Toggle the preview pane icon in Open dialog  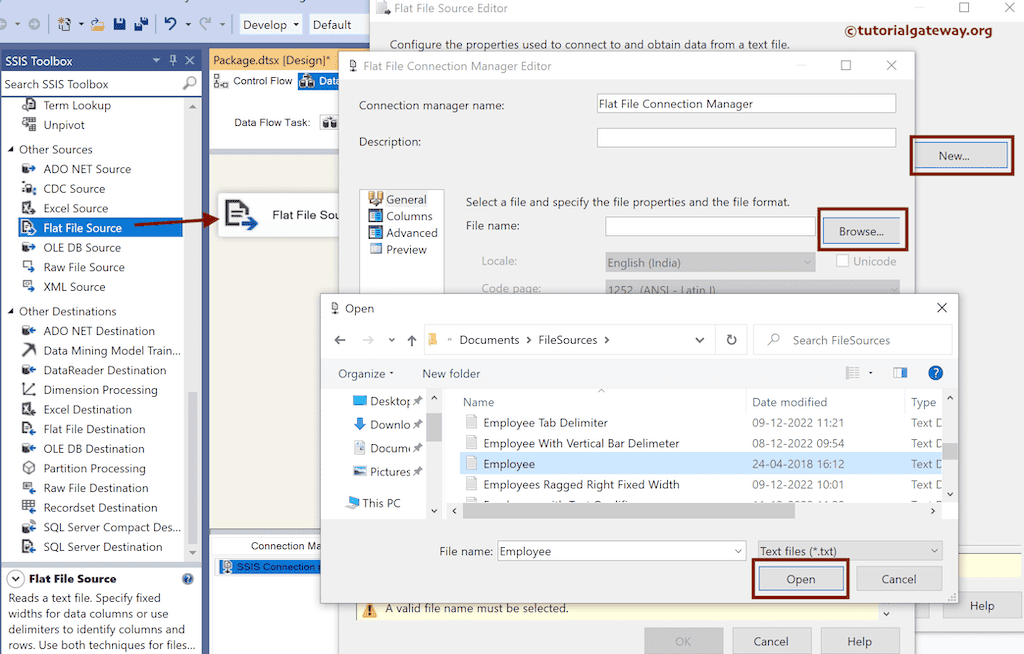900,373
